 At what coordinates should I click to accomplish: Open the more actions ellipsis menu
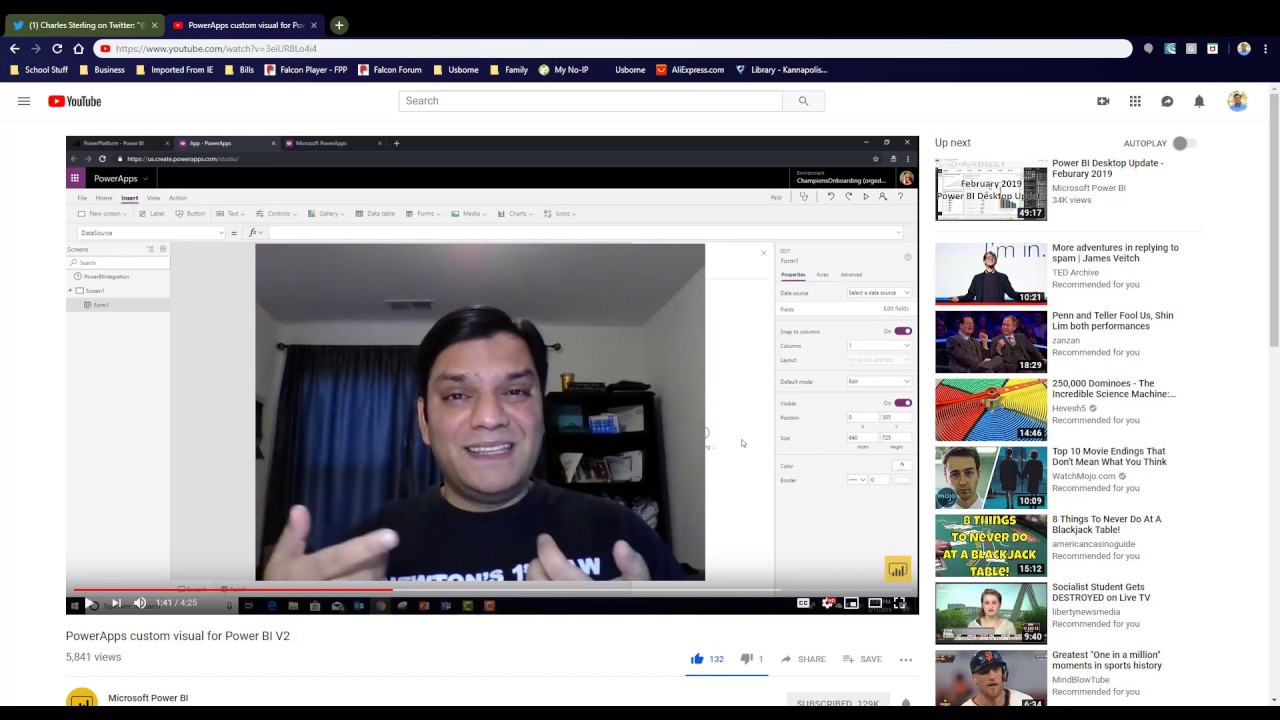[906, 659]
